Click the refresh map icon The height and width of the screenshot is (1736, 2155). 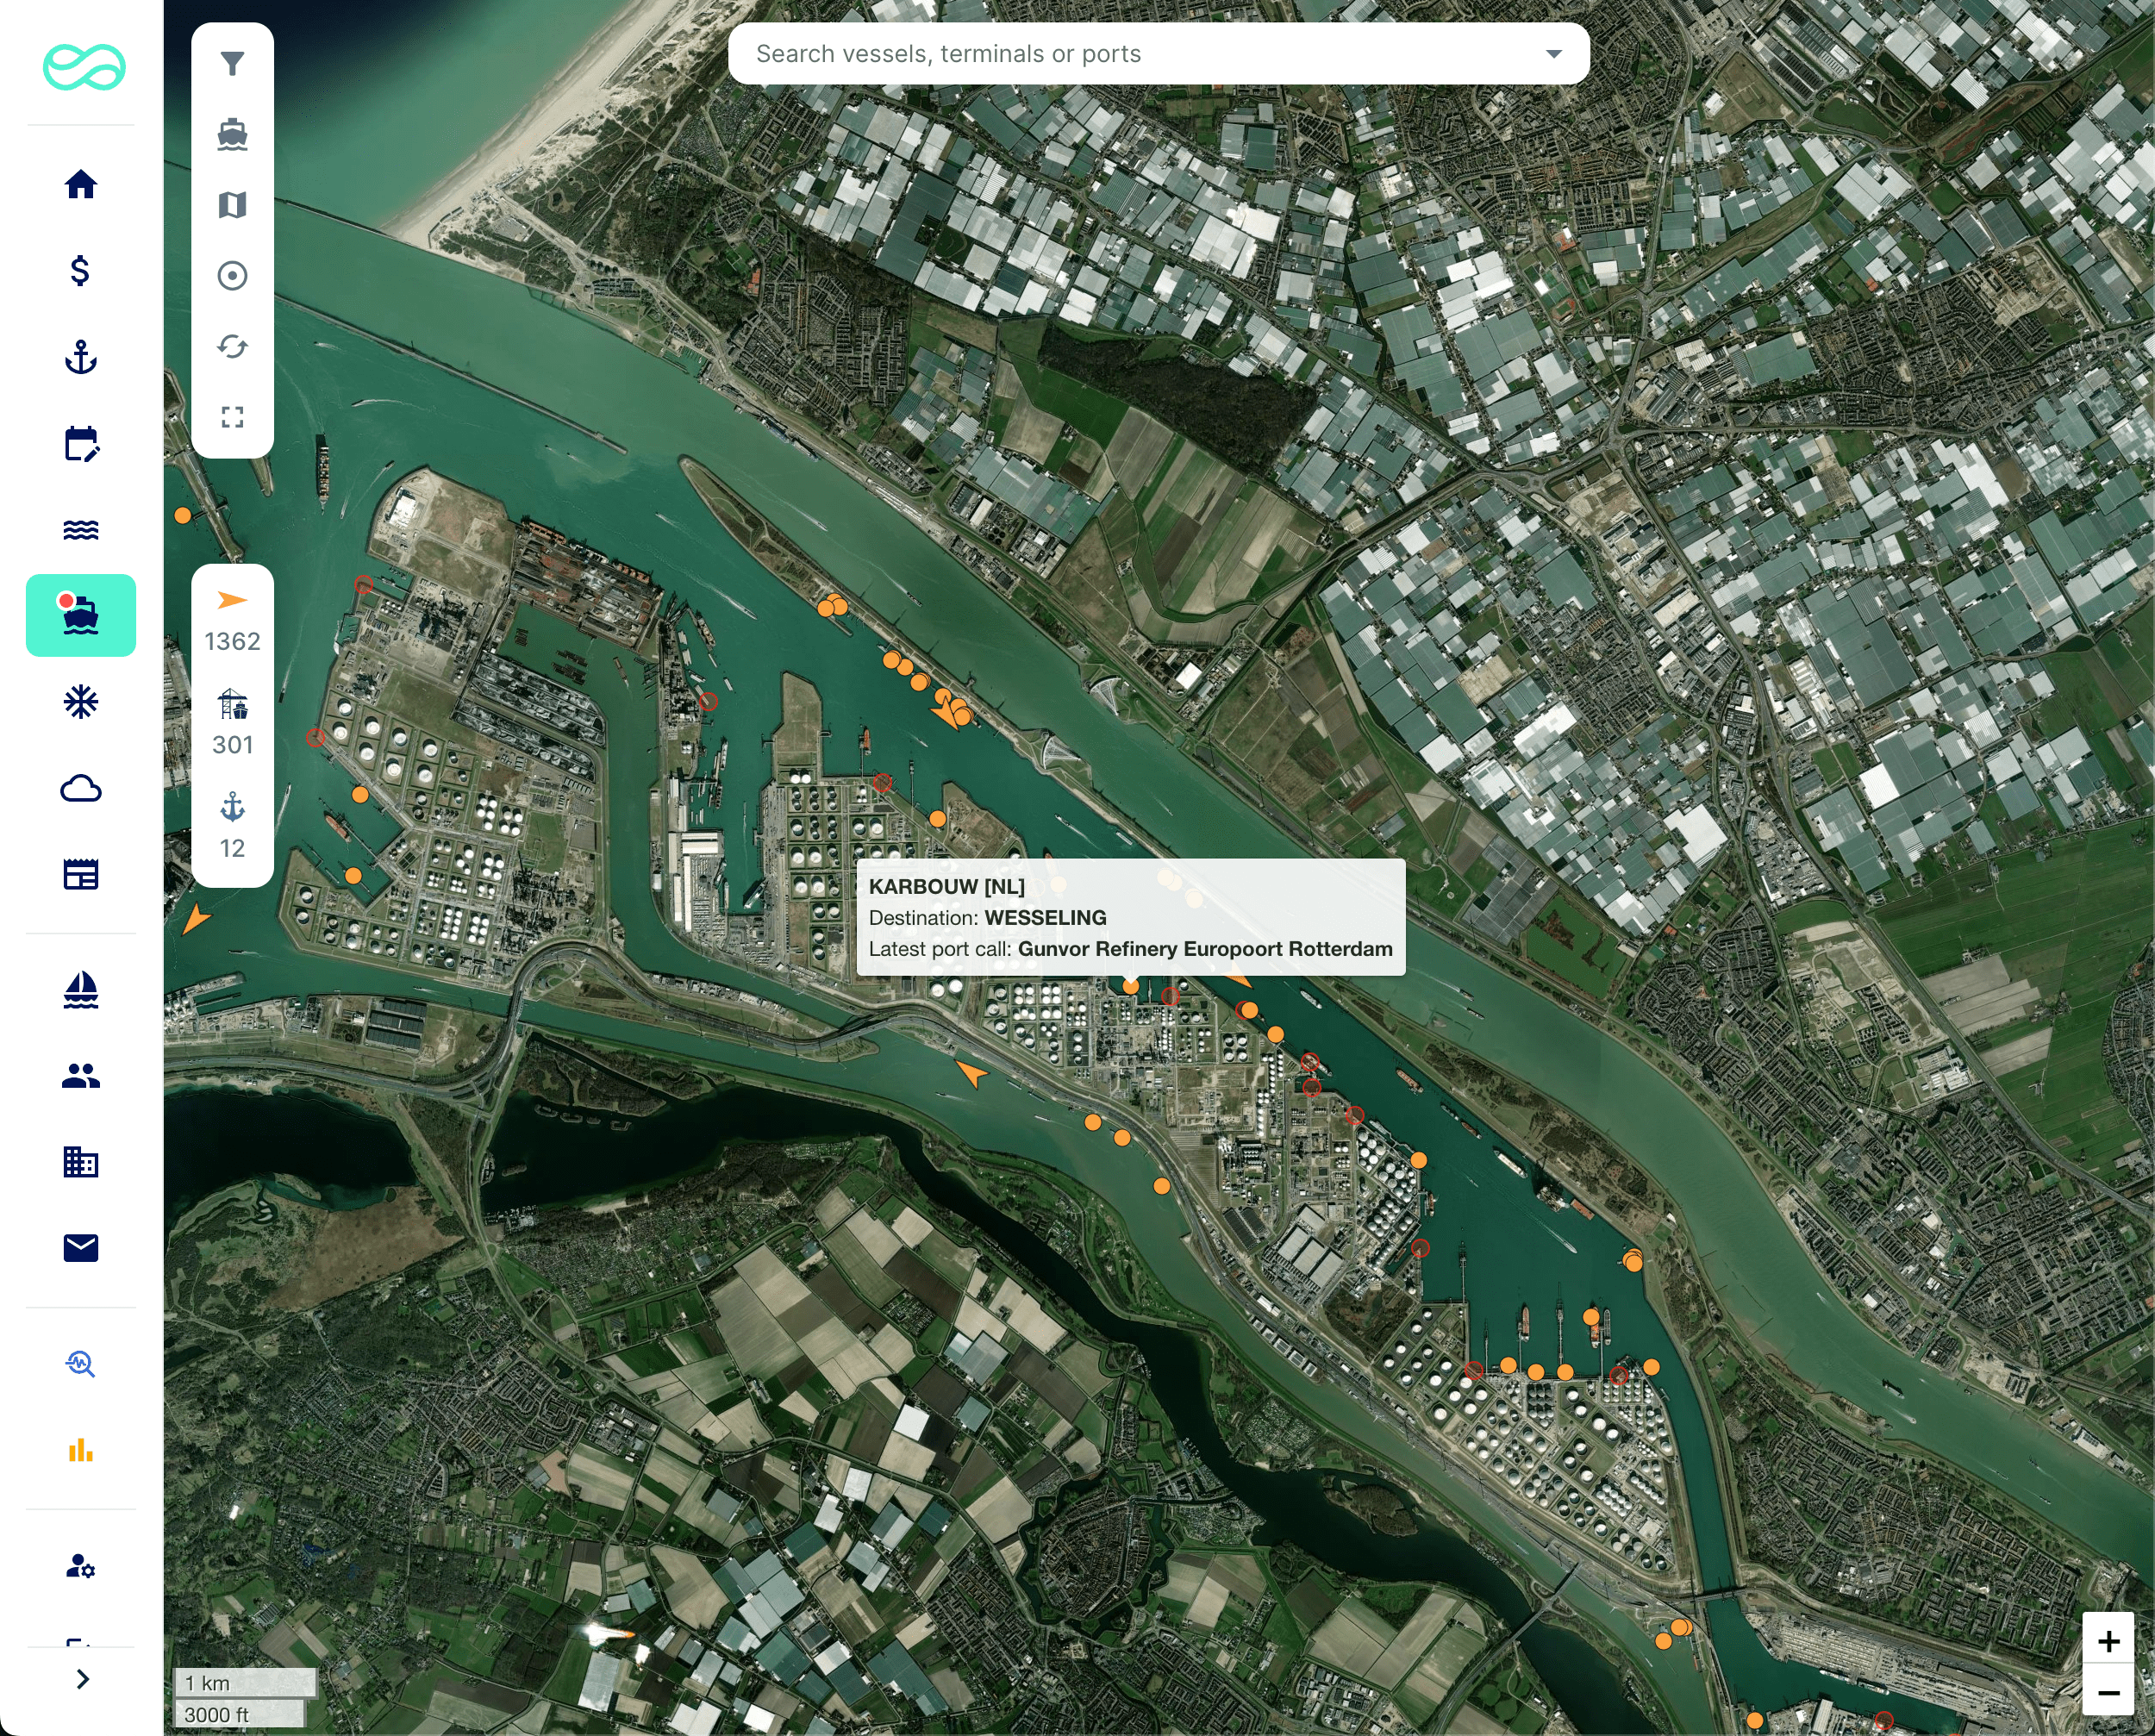[232, 346]
